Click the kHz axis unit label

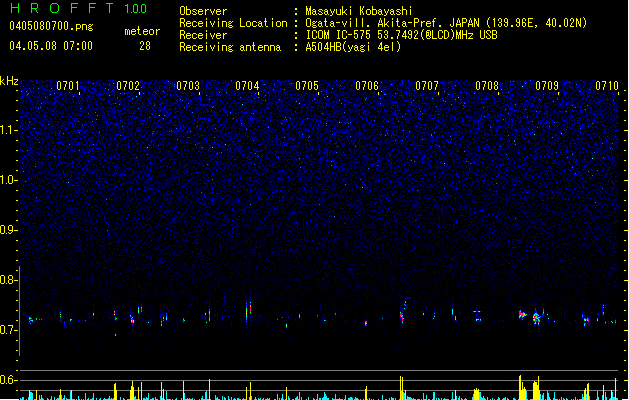9,81
